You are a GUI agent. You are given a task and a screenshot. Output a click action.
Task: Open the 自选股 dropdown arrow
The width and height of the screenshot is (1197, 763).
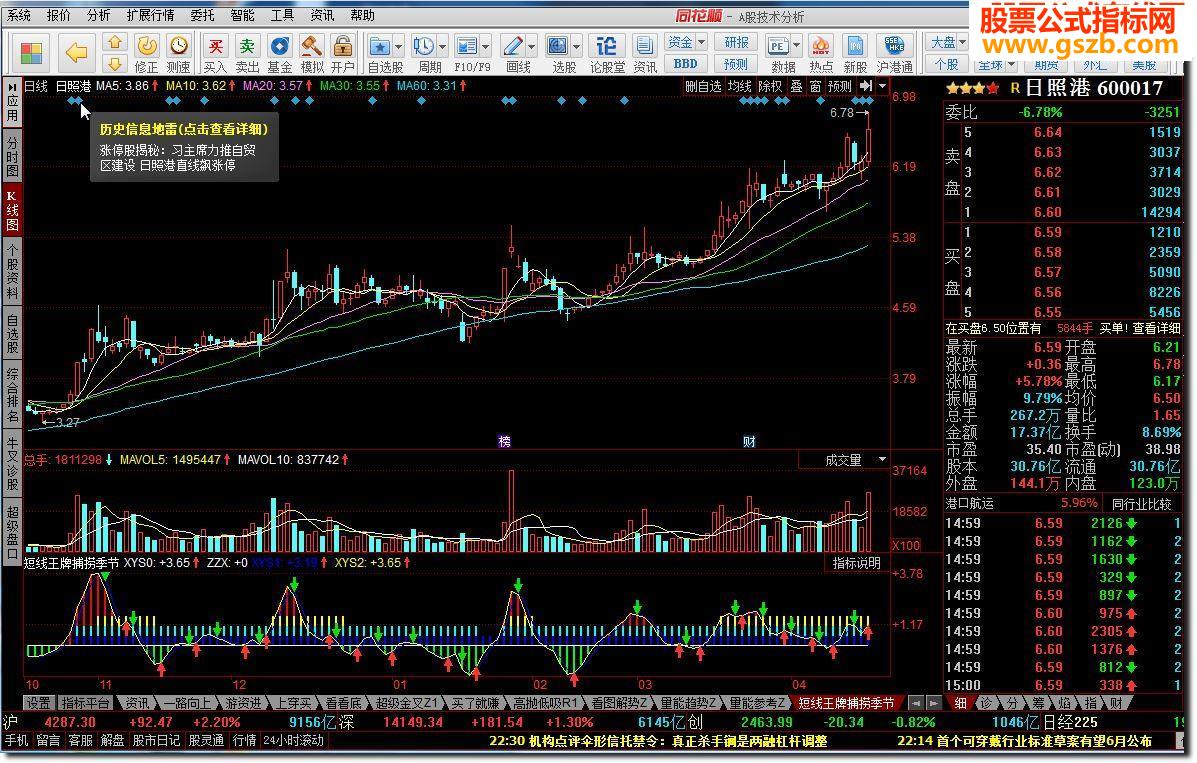point(398,47)
